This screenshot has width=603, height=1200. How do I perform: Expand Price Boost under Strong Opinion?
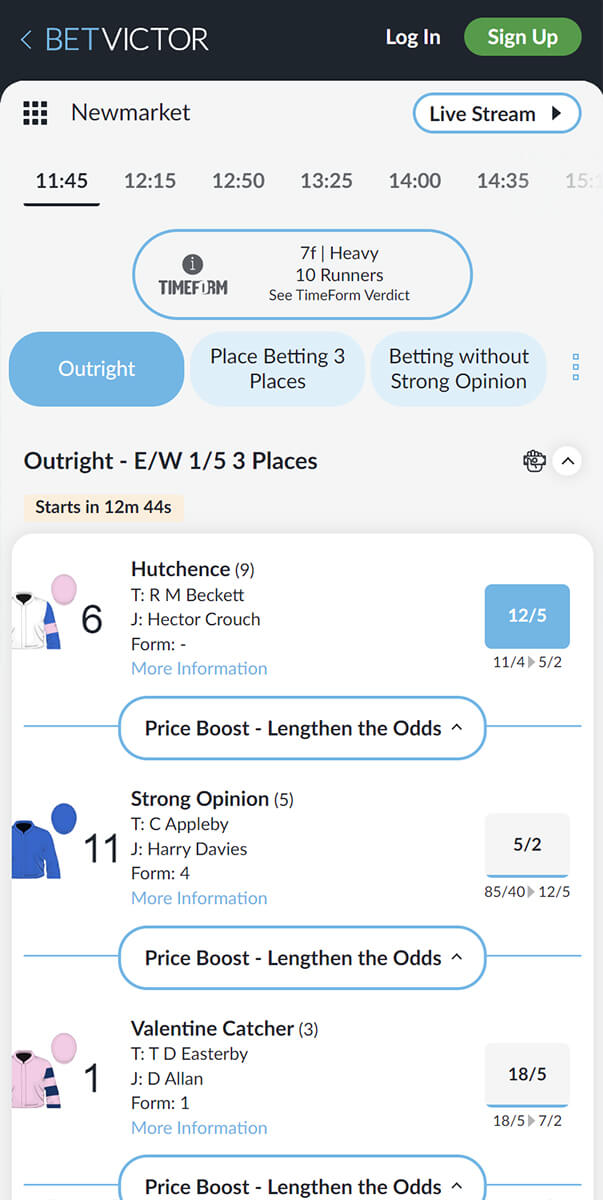(x=302, y=958)
